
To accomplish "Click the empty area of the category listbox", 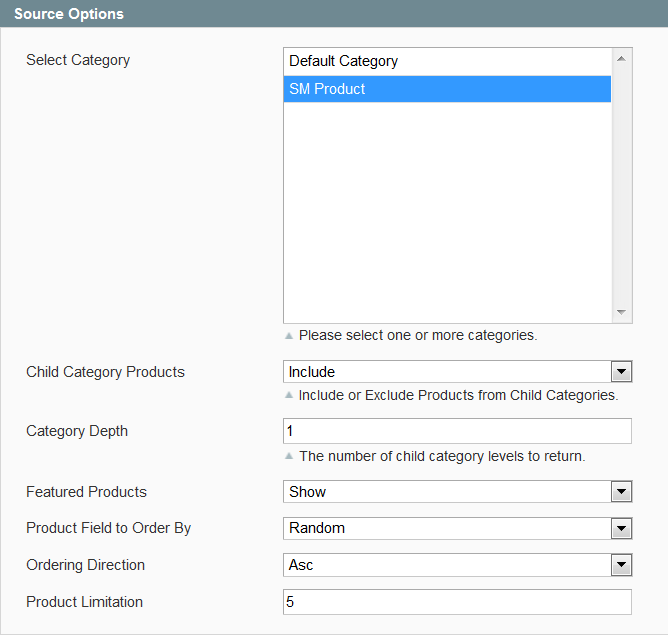I will (447, 212).
